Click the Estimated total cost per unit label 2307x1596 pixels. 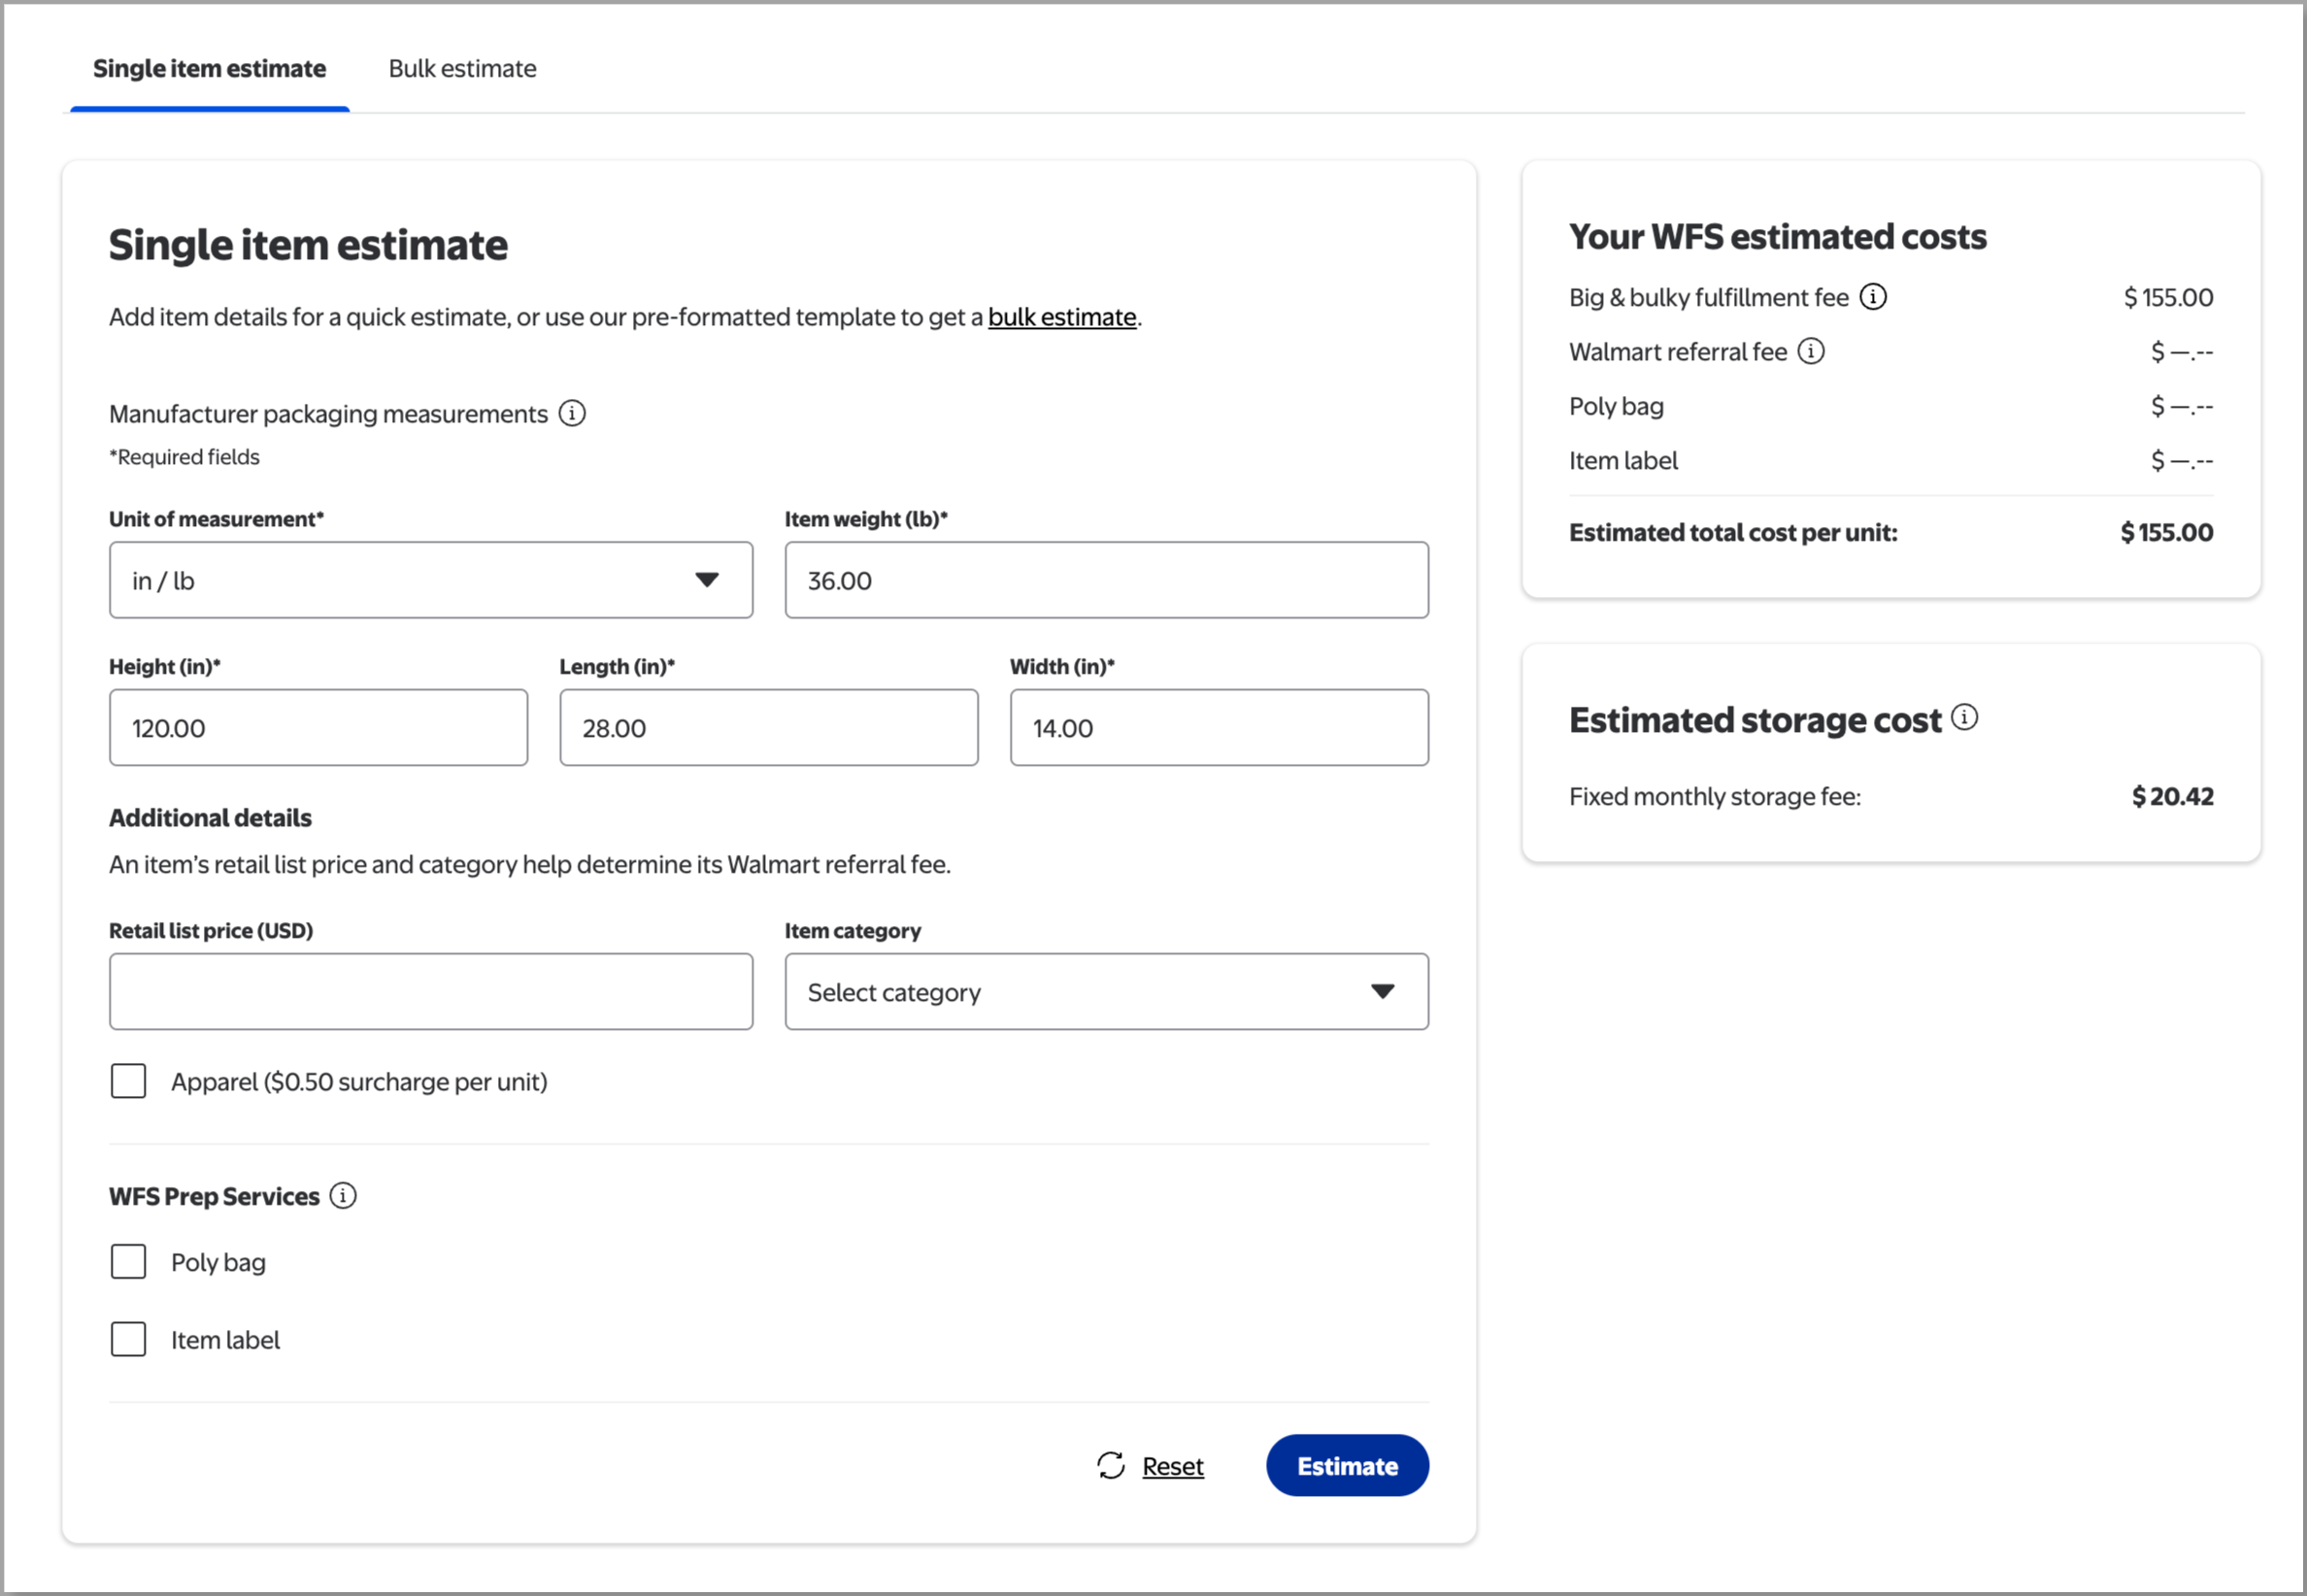(1733, 532)
